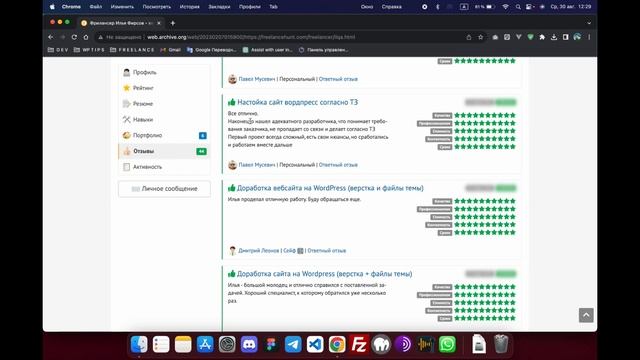Open review titled Настойка сайт вордпресс согласно ТЗ
640x360 pixels.
[x=298, y=102]
